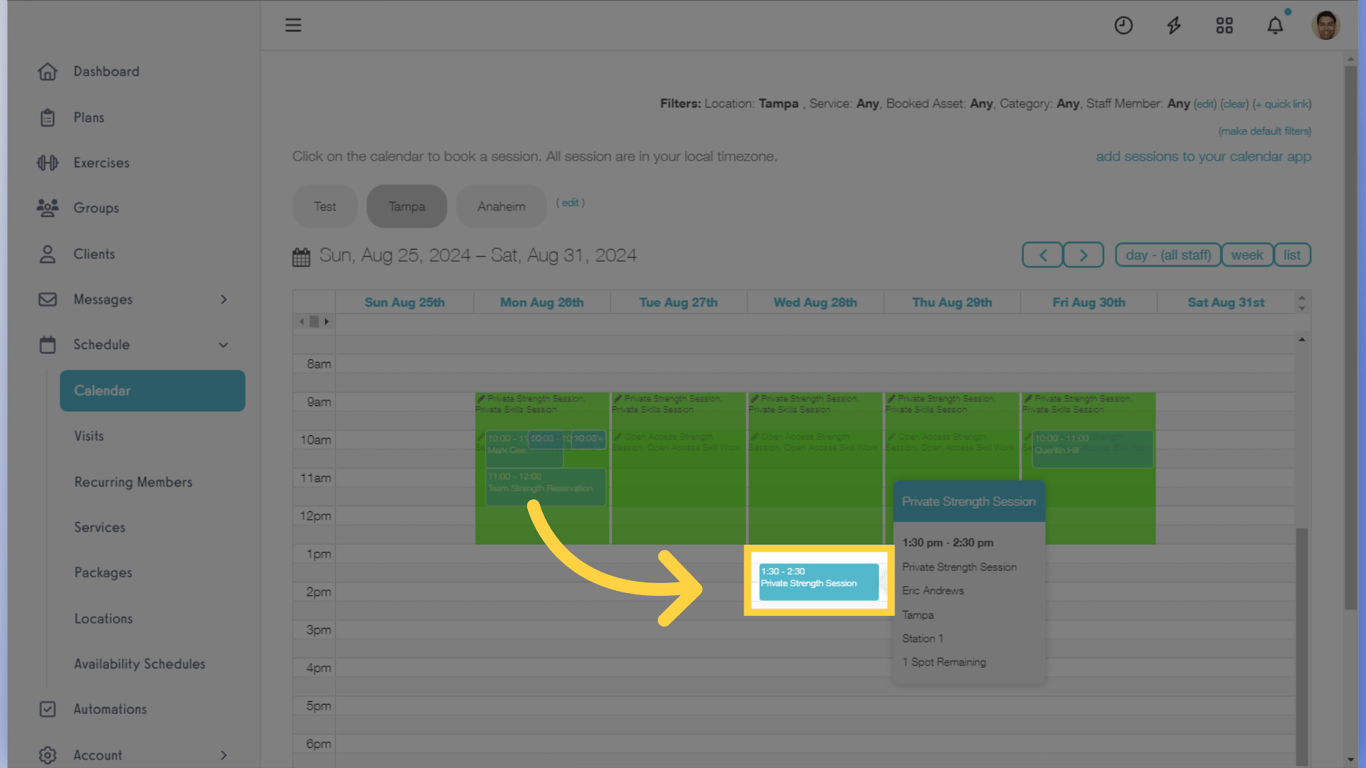Switch to the week calendar view
Image resolution: width=1366 pixels, height=768 pixels.
(x=1247, y=254)
